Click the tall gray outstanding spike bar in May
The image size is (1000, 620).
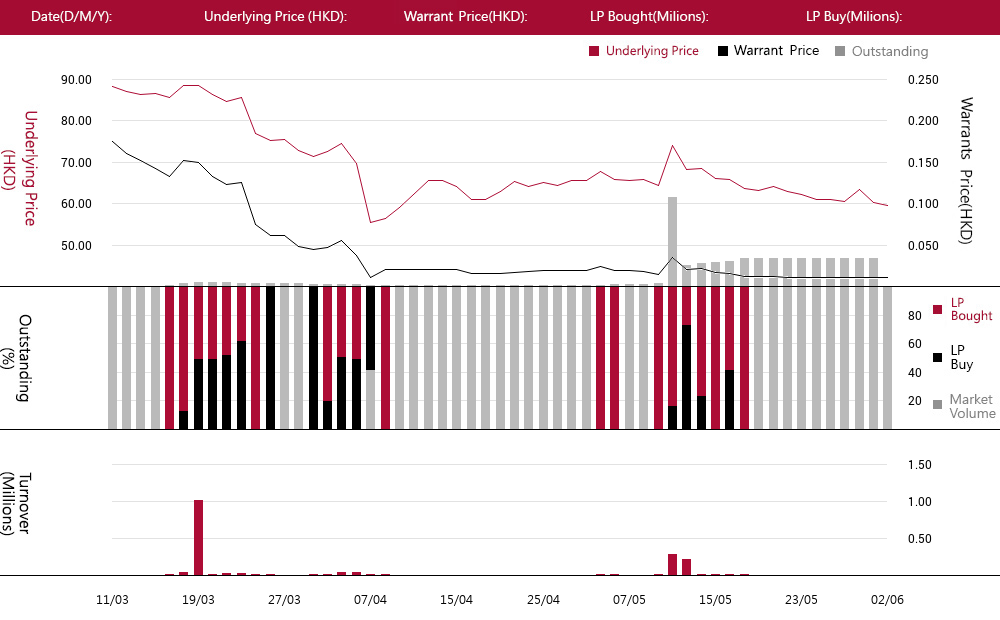pos(672,241)
